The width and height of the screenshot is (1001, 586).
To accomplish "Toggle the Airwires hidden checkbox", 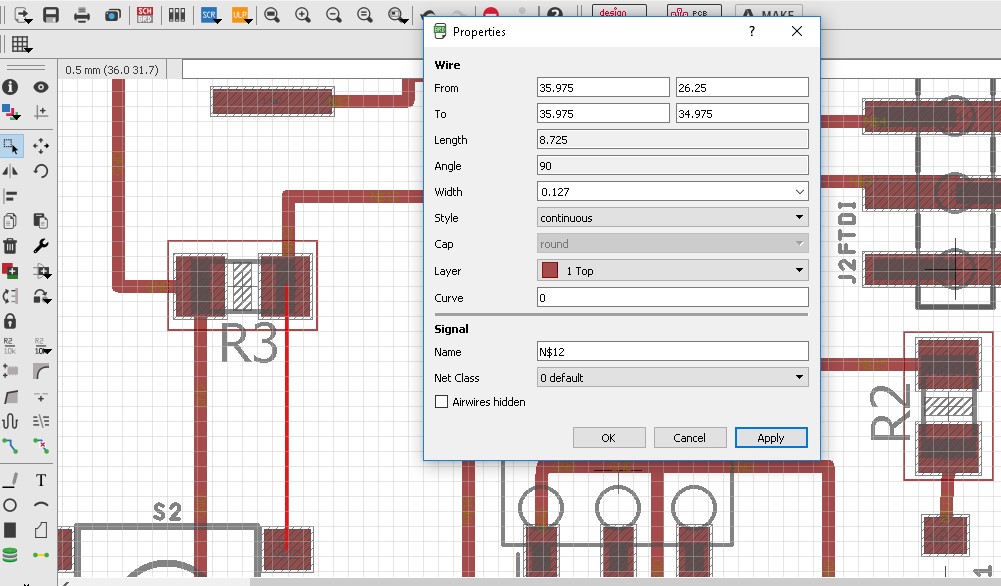I will (x=442, y=402).
